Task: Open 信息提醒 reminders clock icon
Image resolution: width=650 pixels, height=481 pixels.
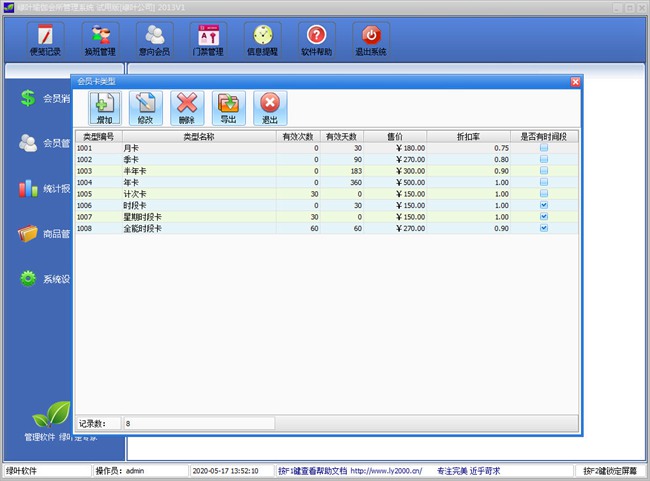Action: [x=262, y=40]
